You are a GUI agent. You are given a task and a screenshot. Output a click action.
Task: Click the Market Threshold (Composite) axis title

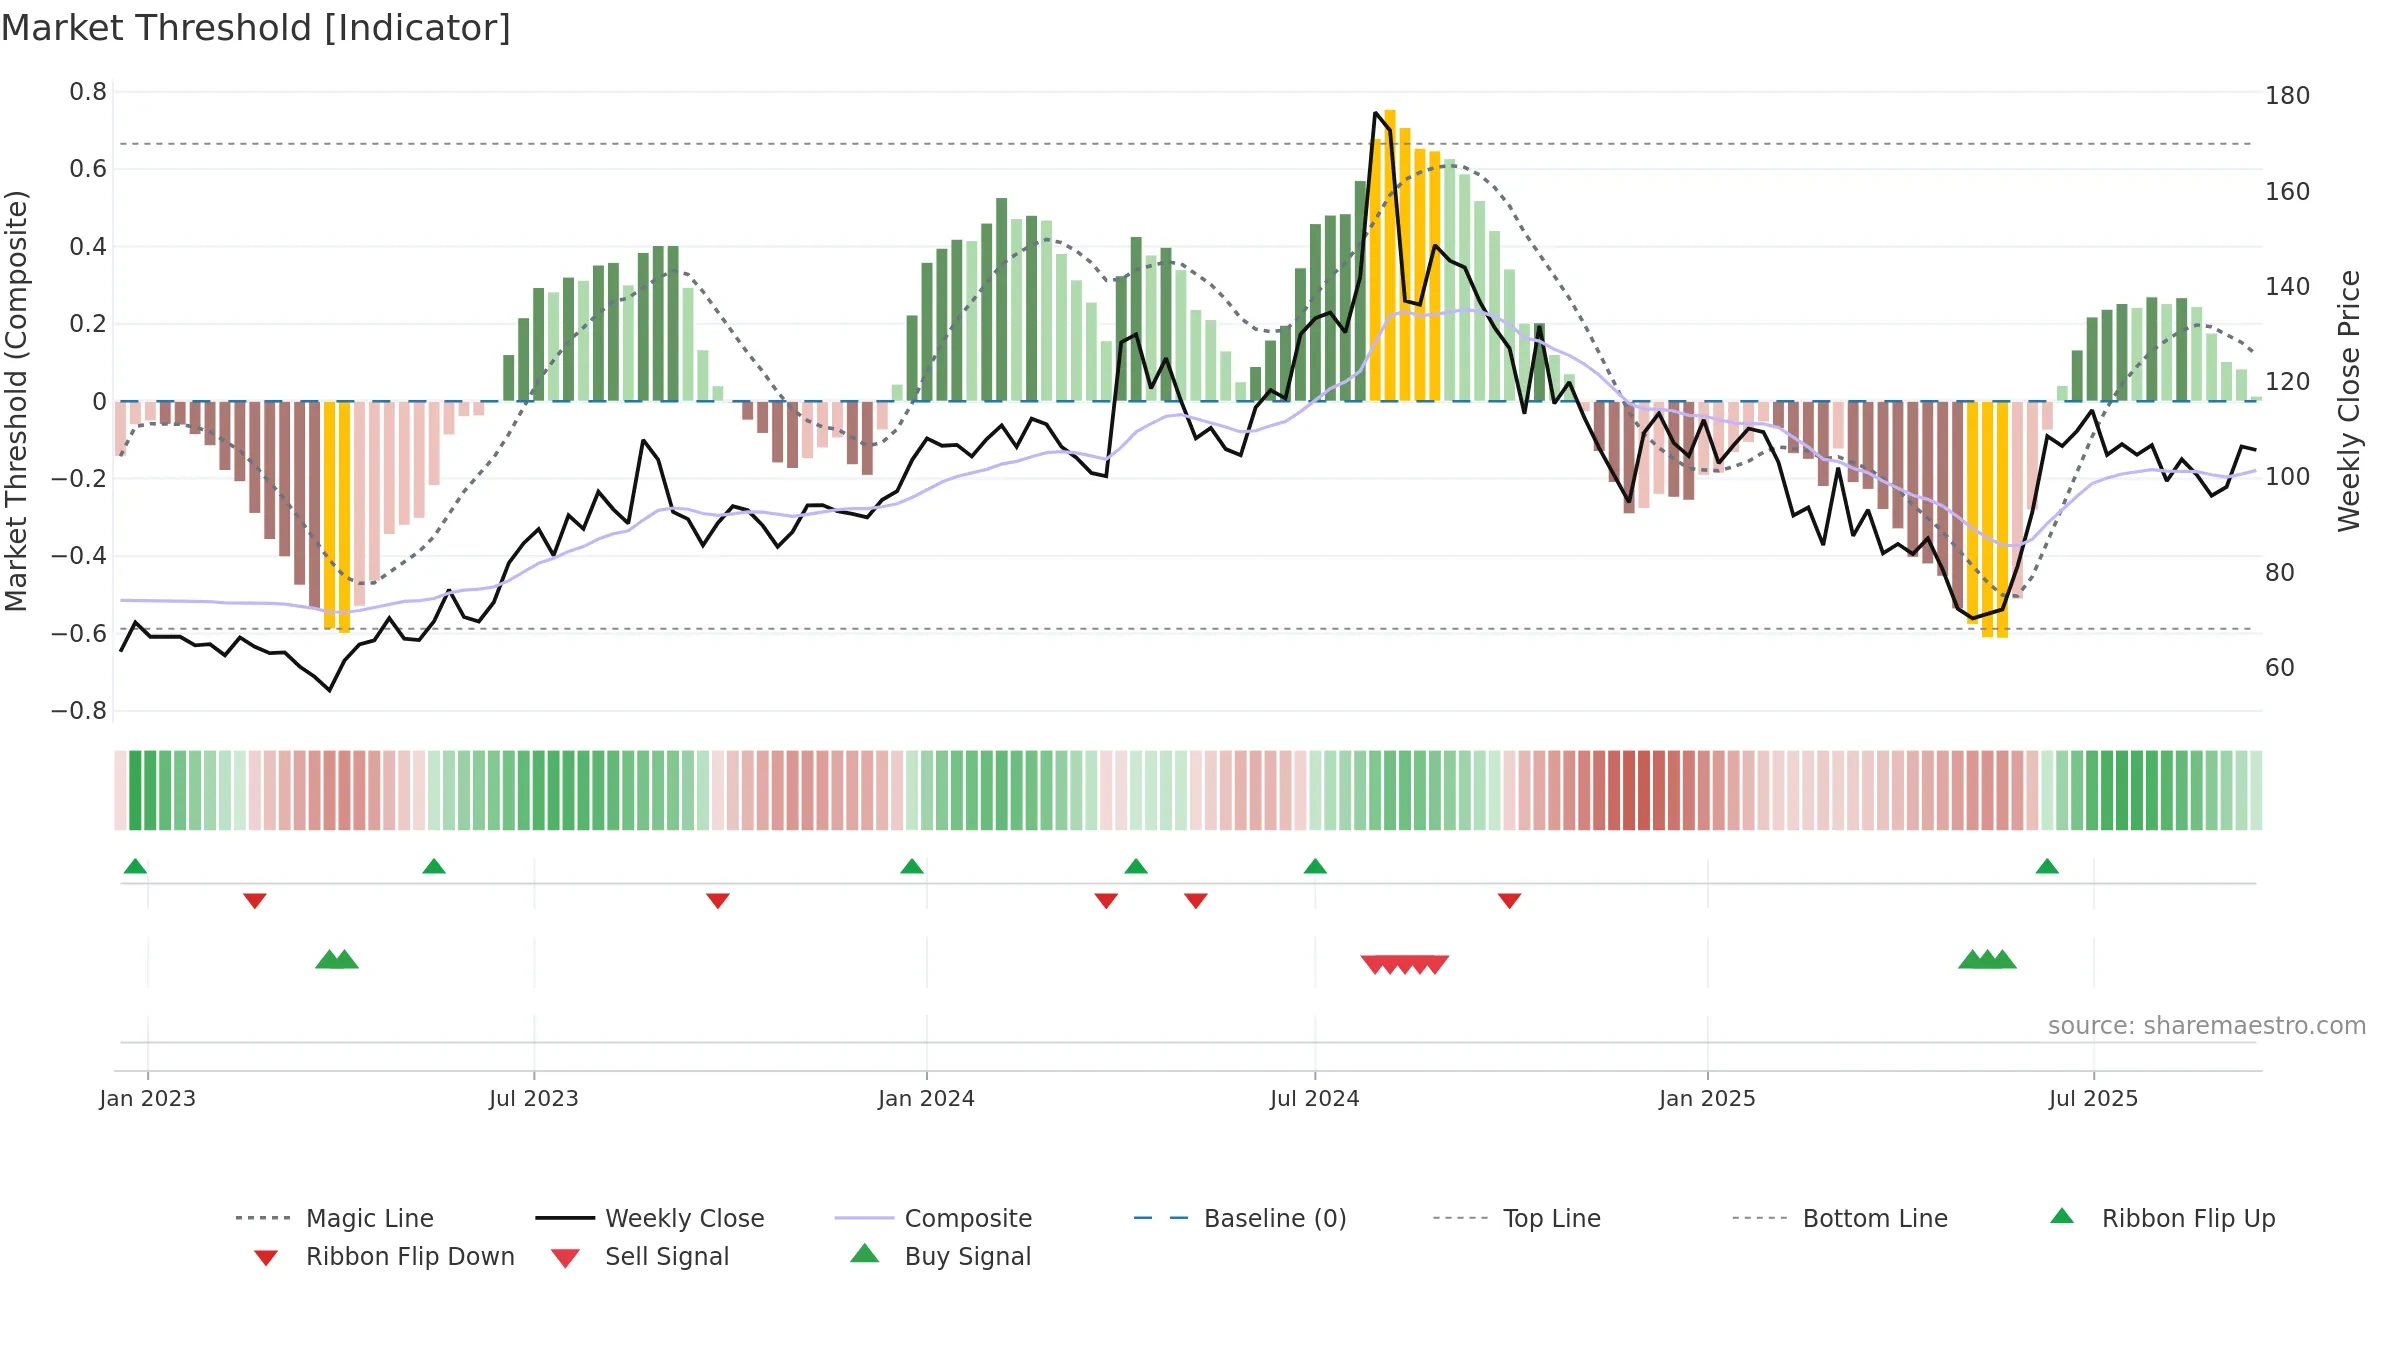17,401
